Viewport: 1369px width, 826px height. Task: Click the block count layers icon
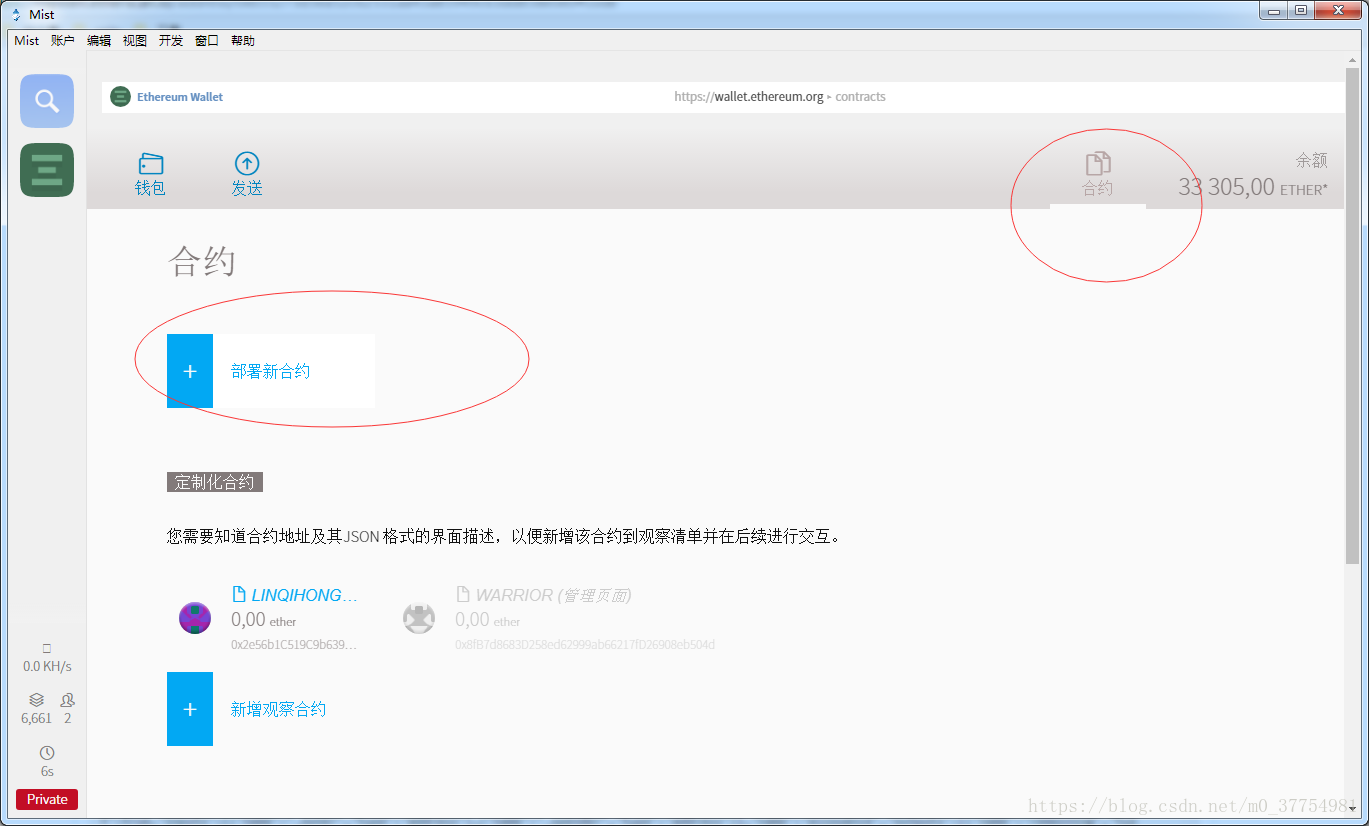click(37, 700)
